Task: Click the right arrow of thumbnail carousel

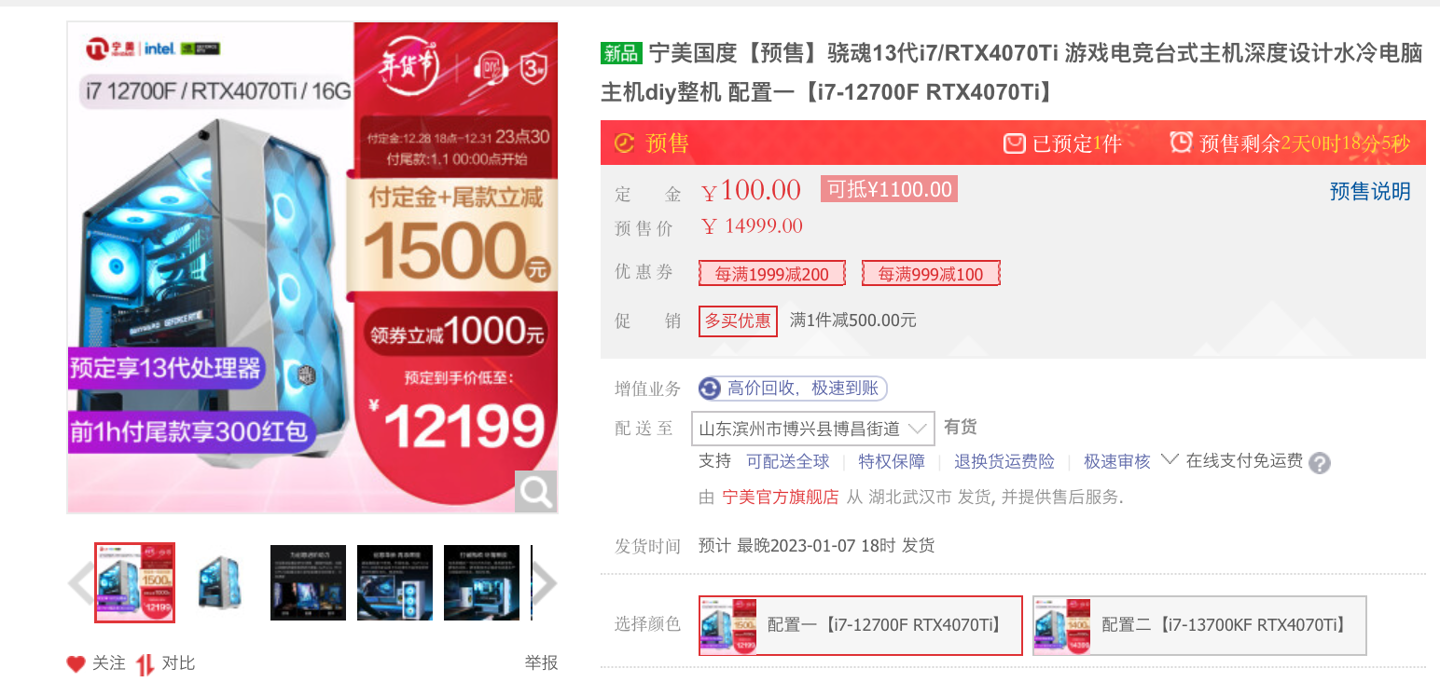Action: [x=544, y=584]
